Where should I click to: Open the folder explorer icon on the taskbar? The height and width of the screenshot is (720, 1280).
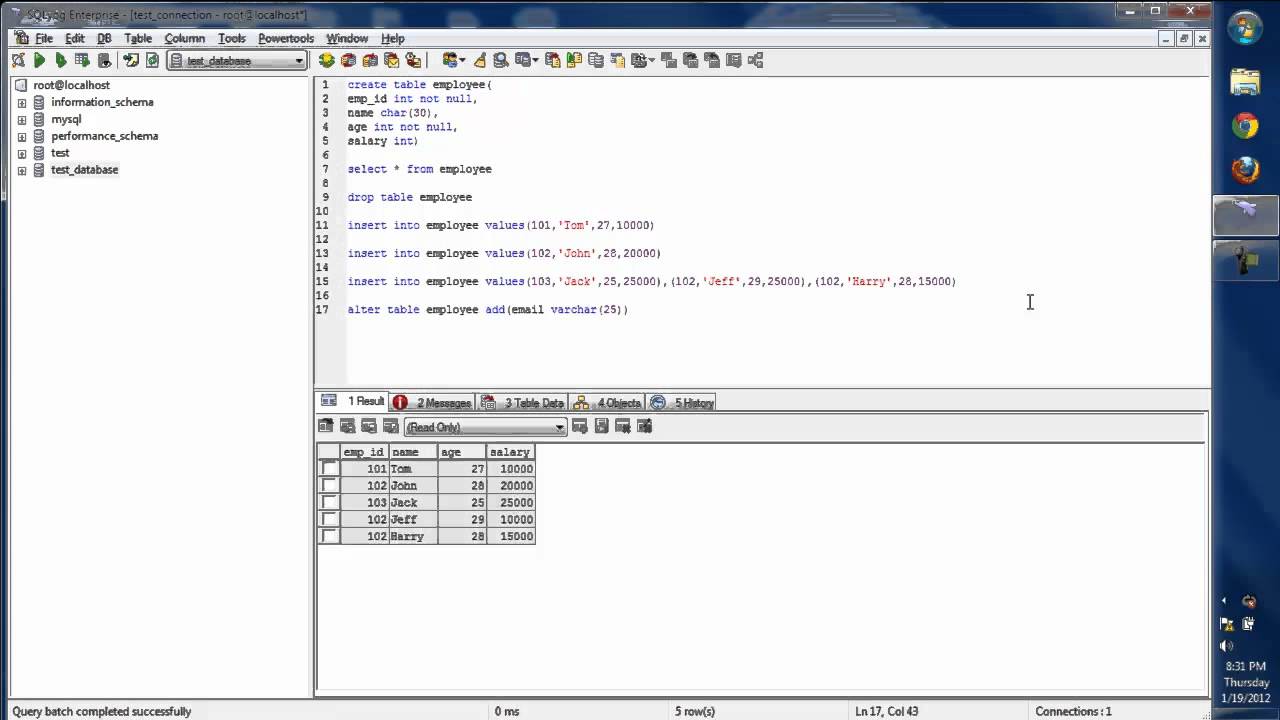(x=1245, y=82)
